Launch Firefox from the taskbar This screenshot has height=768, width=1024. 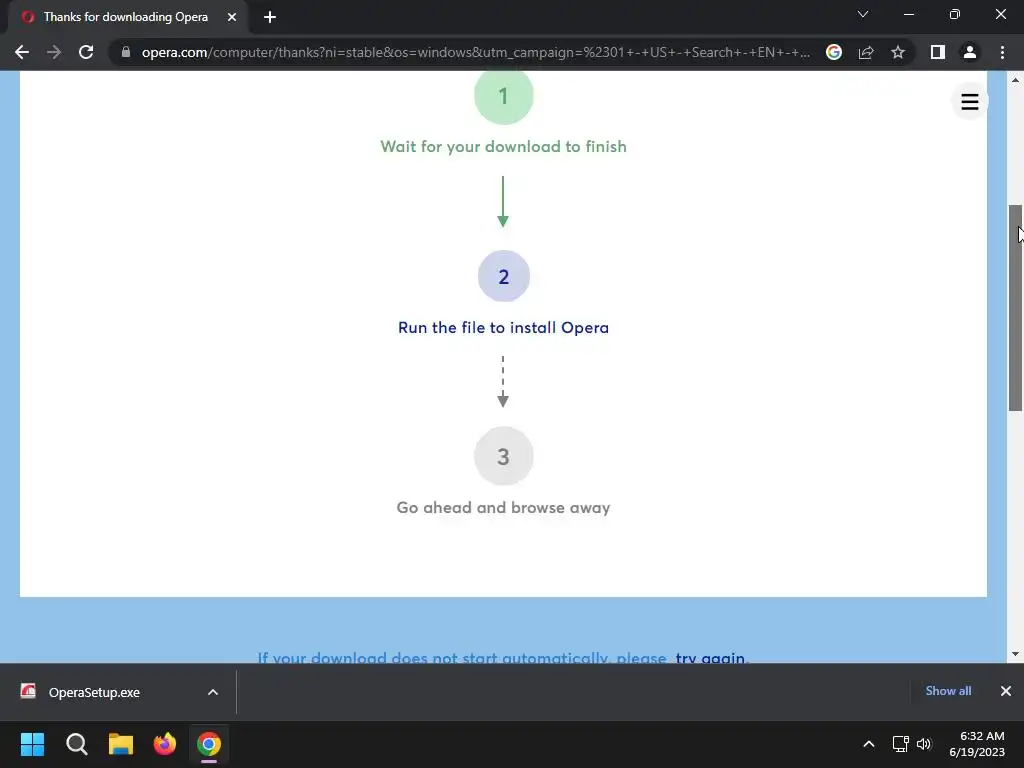(x=165, y=744)
